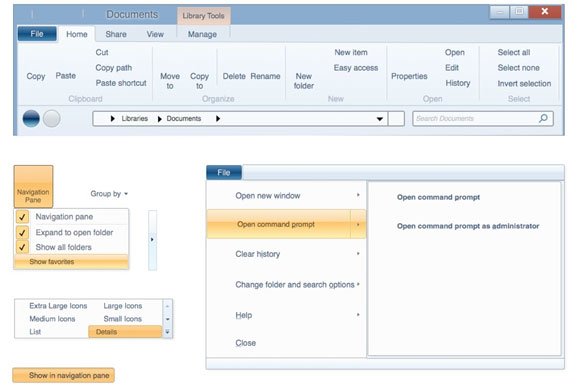Viewport: 580px width, 387px height.
Task: Click Select none in the ribbon
Action: [x=519, y=68]
